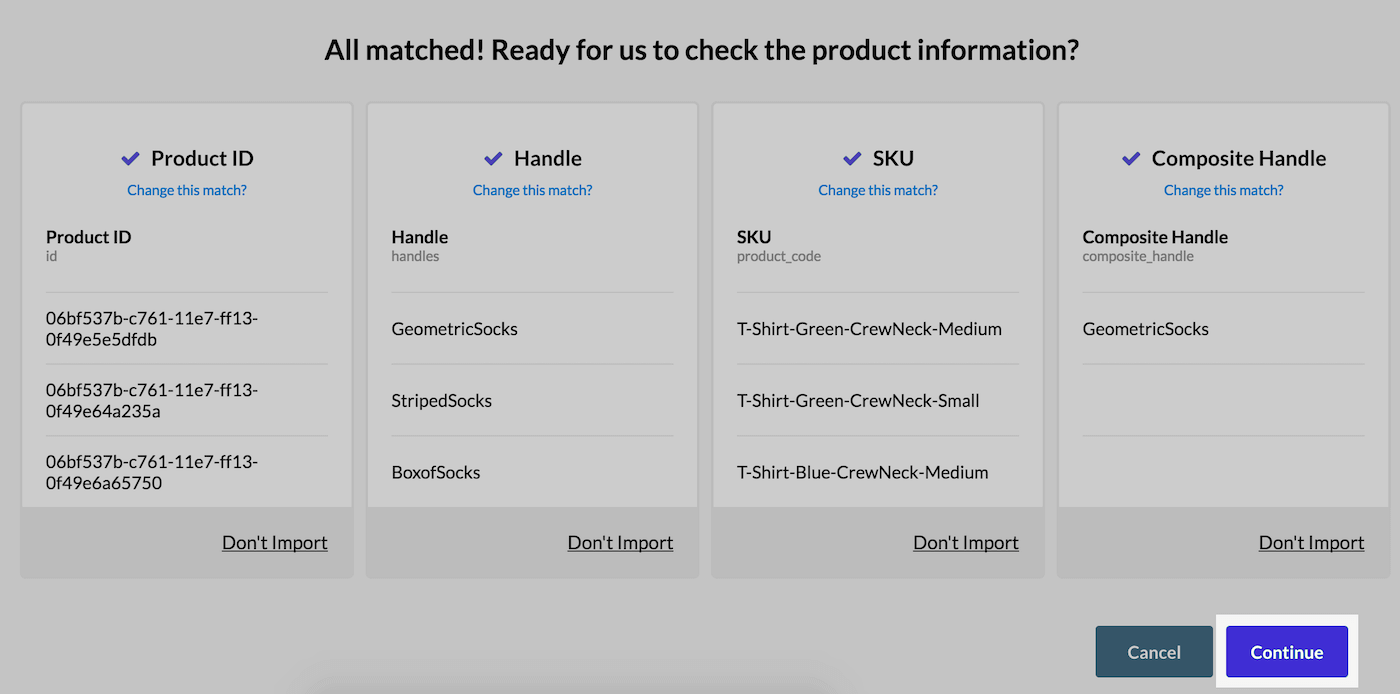Click the checkmark icon beside Product ID

point(130,157)
